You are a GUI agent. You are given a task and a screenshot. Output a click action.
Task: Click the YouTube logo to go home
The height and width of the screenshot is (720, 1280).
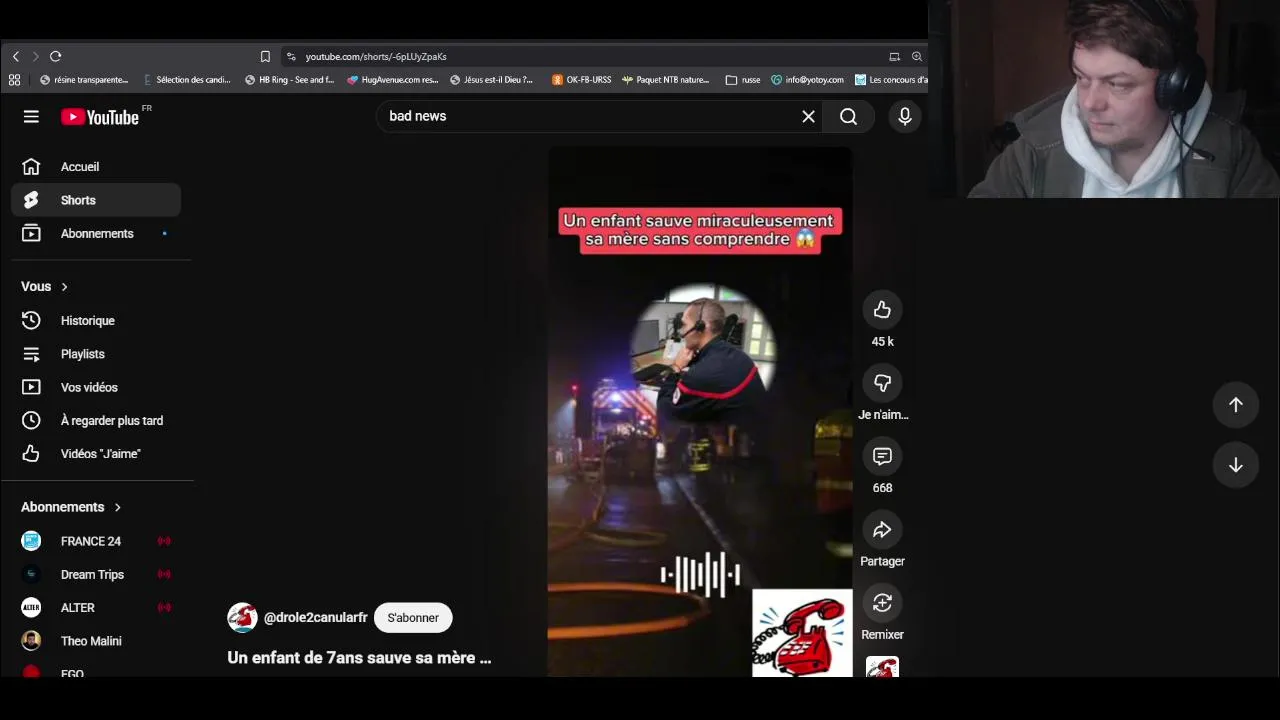(x=100, y=117)
